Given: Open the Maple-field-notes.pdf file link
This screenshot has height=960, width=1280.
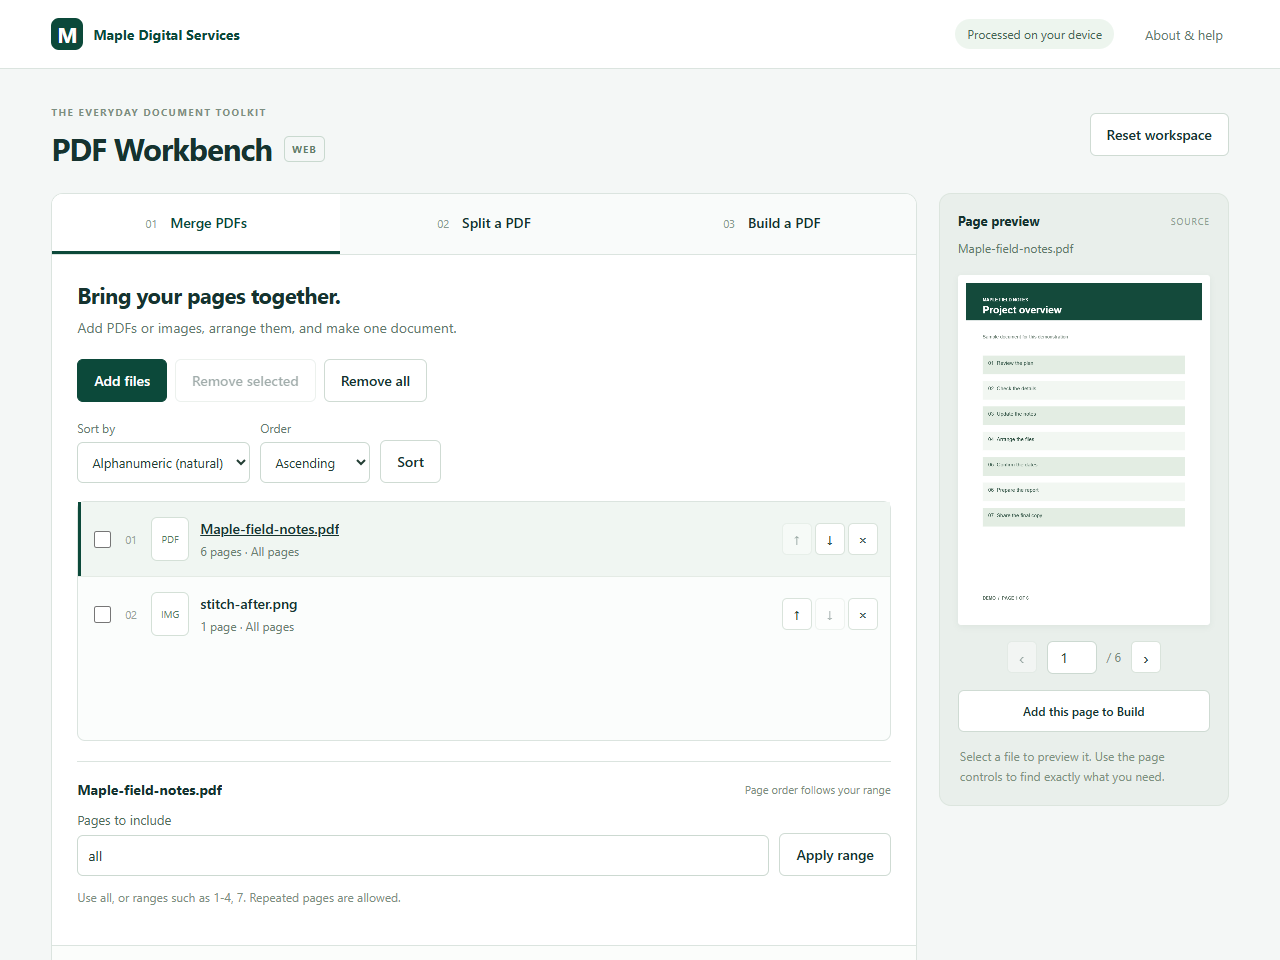Looking at the screenshot, I should point(270,529).
